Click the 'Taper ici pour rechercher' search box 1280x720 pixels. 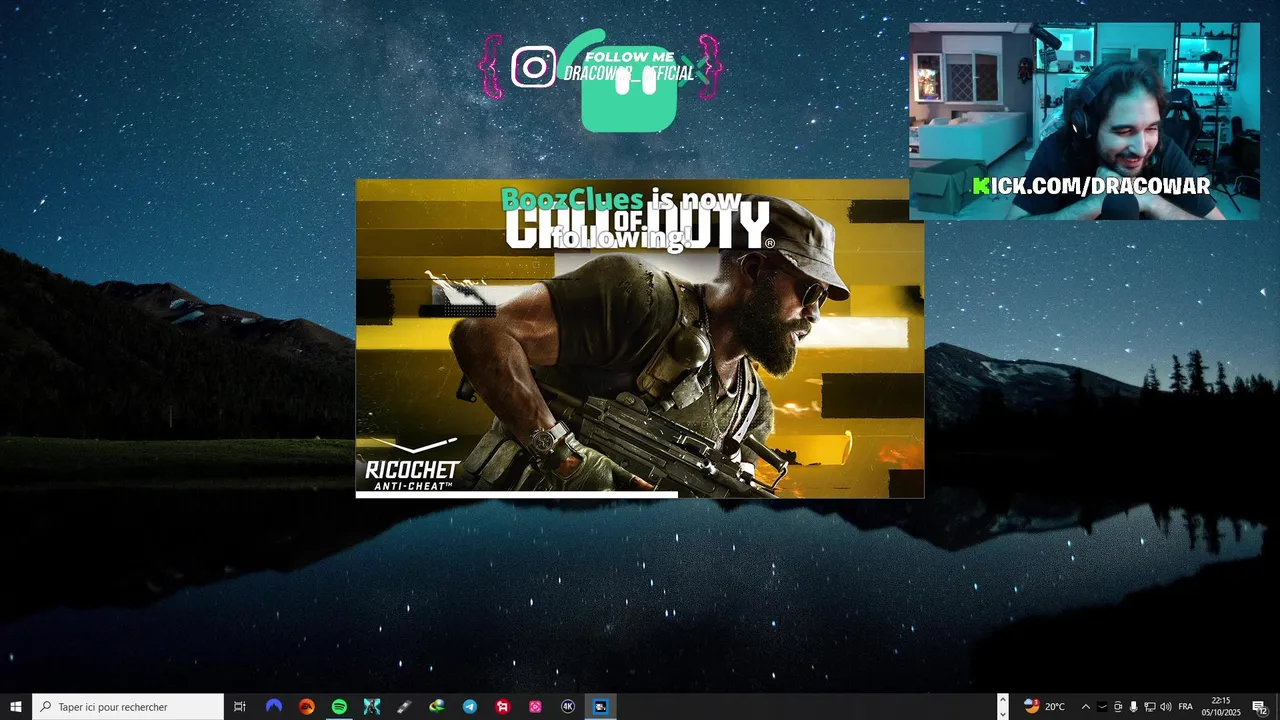128,706
